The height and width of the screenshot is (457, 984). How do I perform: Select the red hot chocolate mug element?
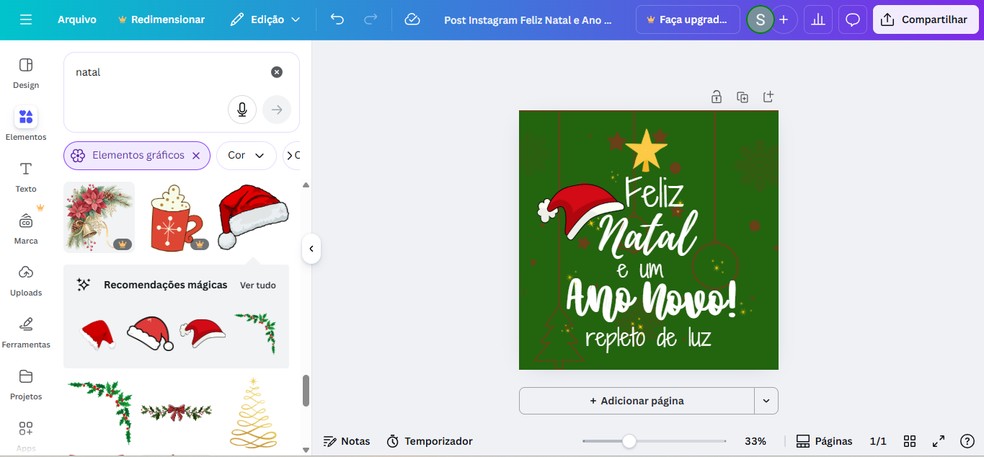(x=176, y=218)
